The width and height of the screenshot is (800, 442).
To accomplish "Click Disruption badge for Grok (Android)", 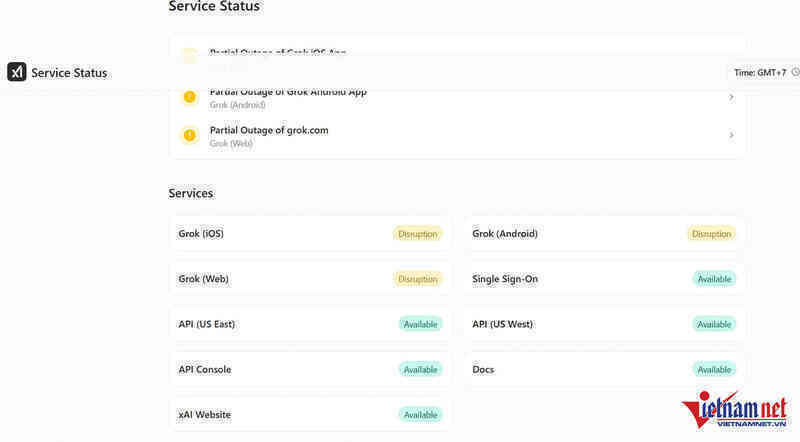I will [x=711, y=234].
